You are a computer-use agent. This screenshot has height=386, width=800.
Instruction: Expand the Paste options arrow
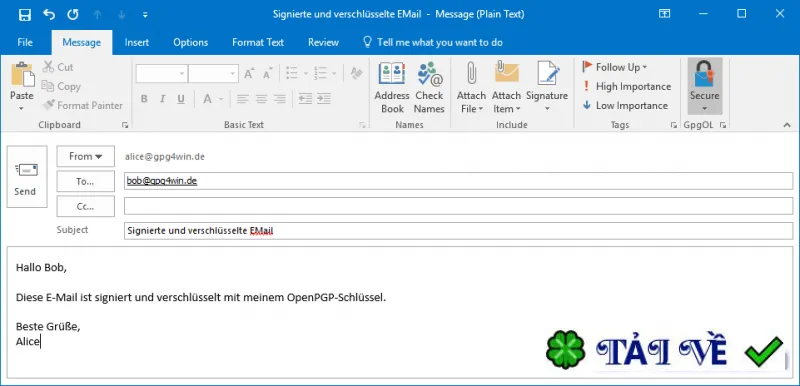[x=21, y=108]
